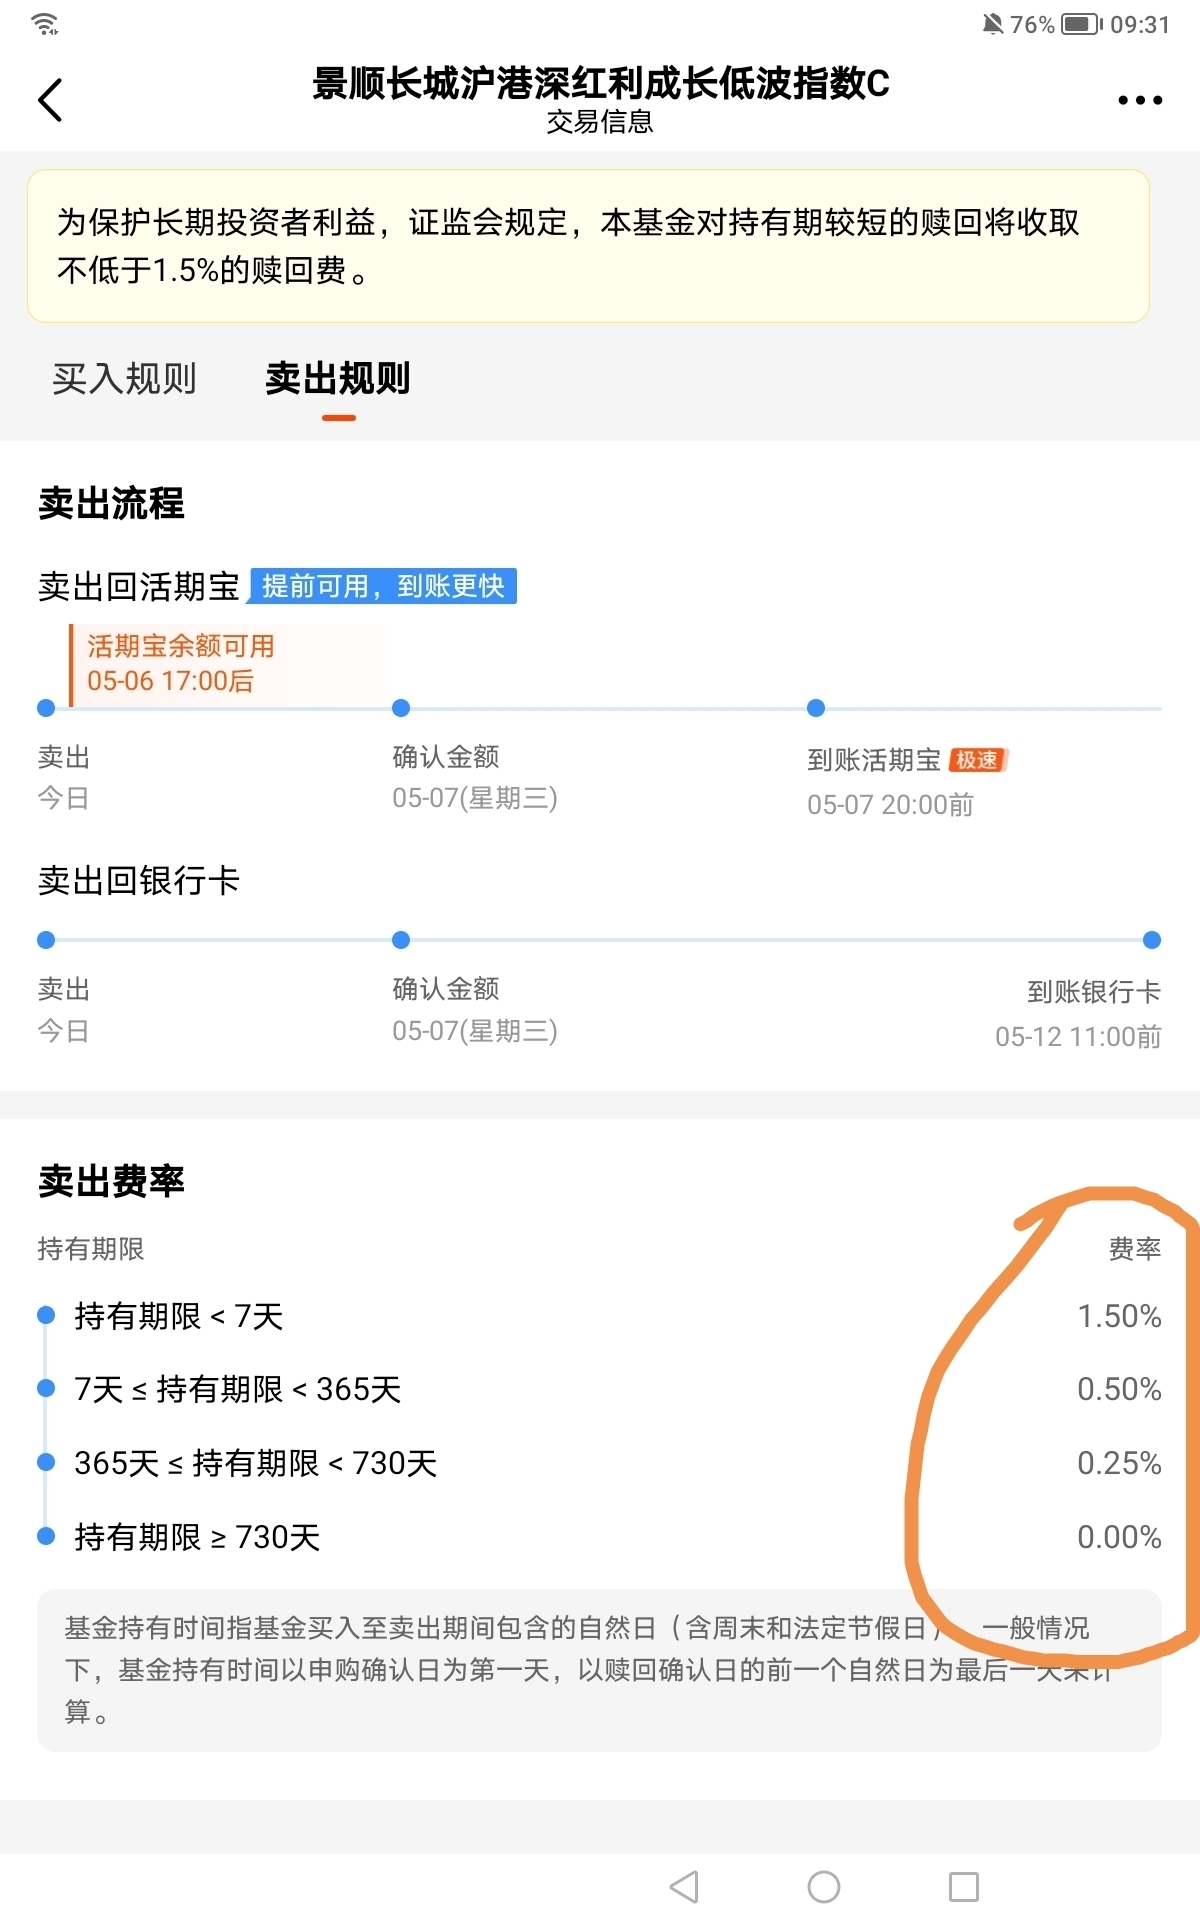
Task: Select the 持有期限 < 7天 fee row
Action: (179, 1316)
